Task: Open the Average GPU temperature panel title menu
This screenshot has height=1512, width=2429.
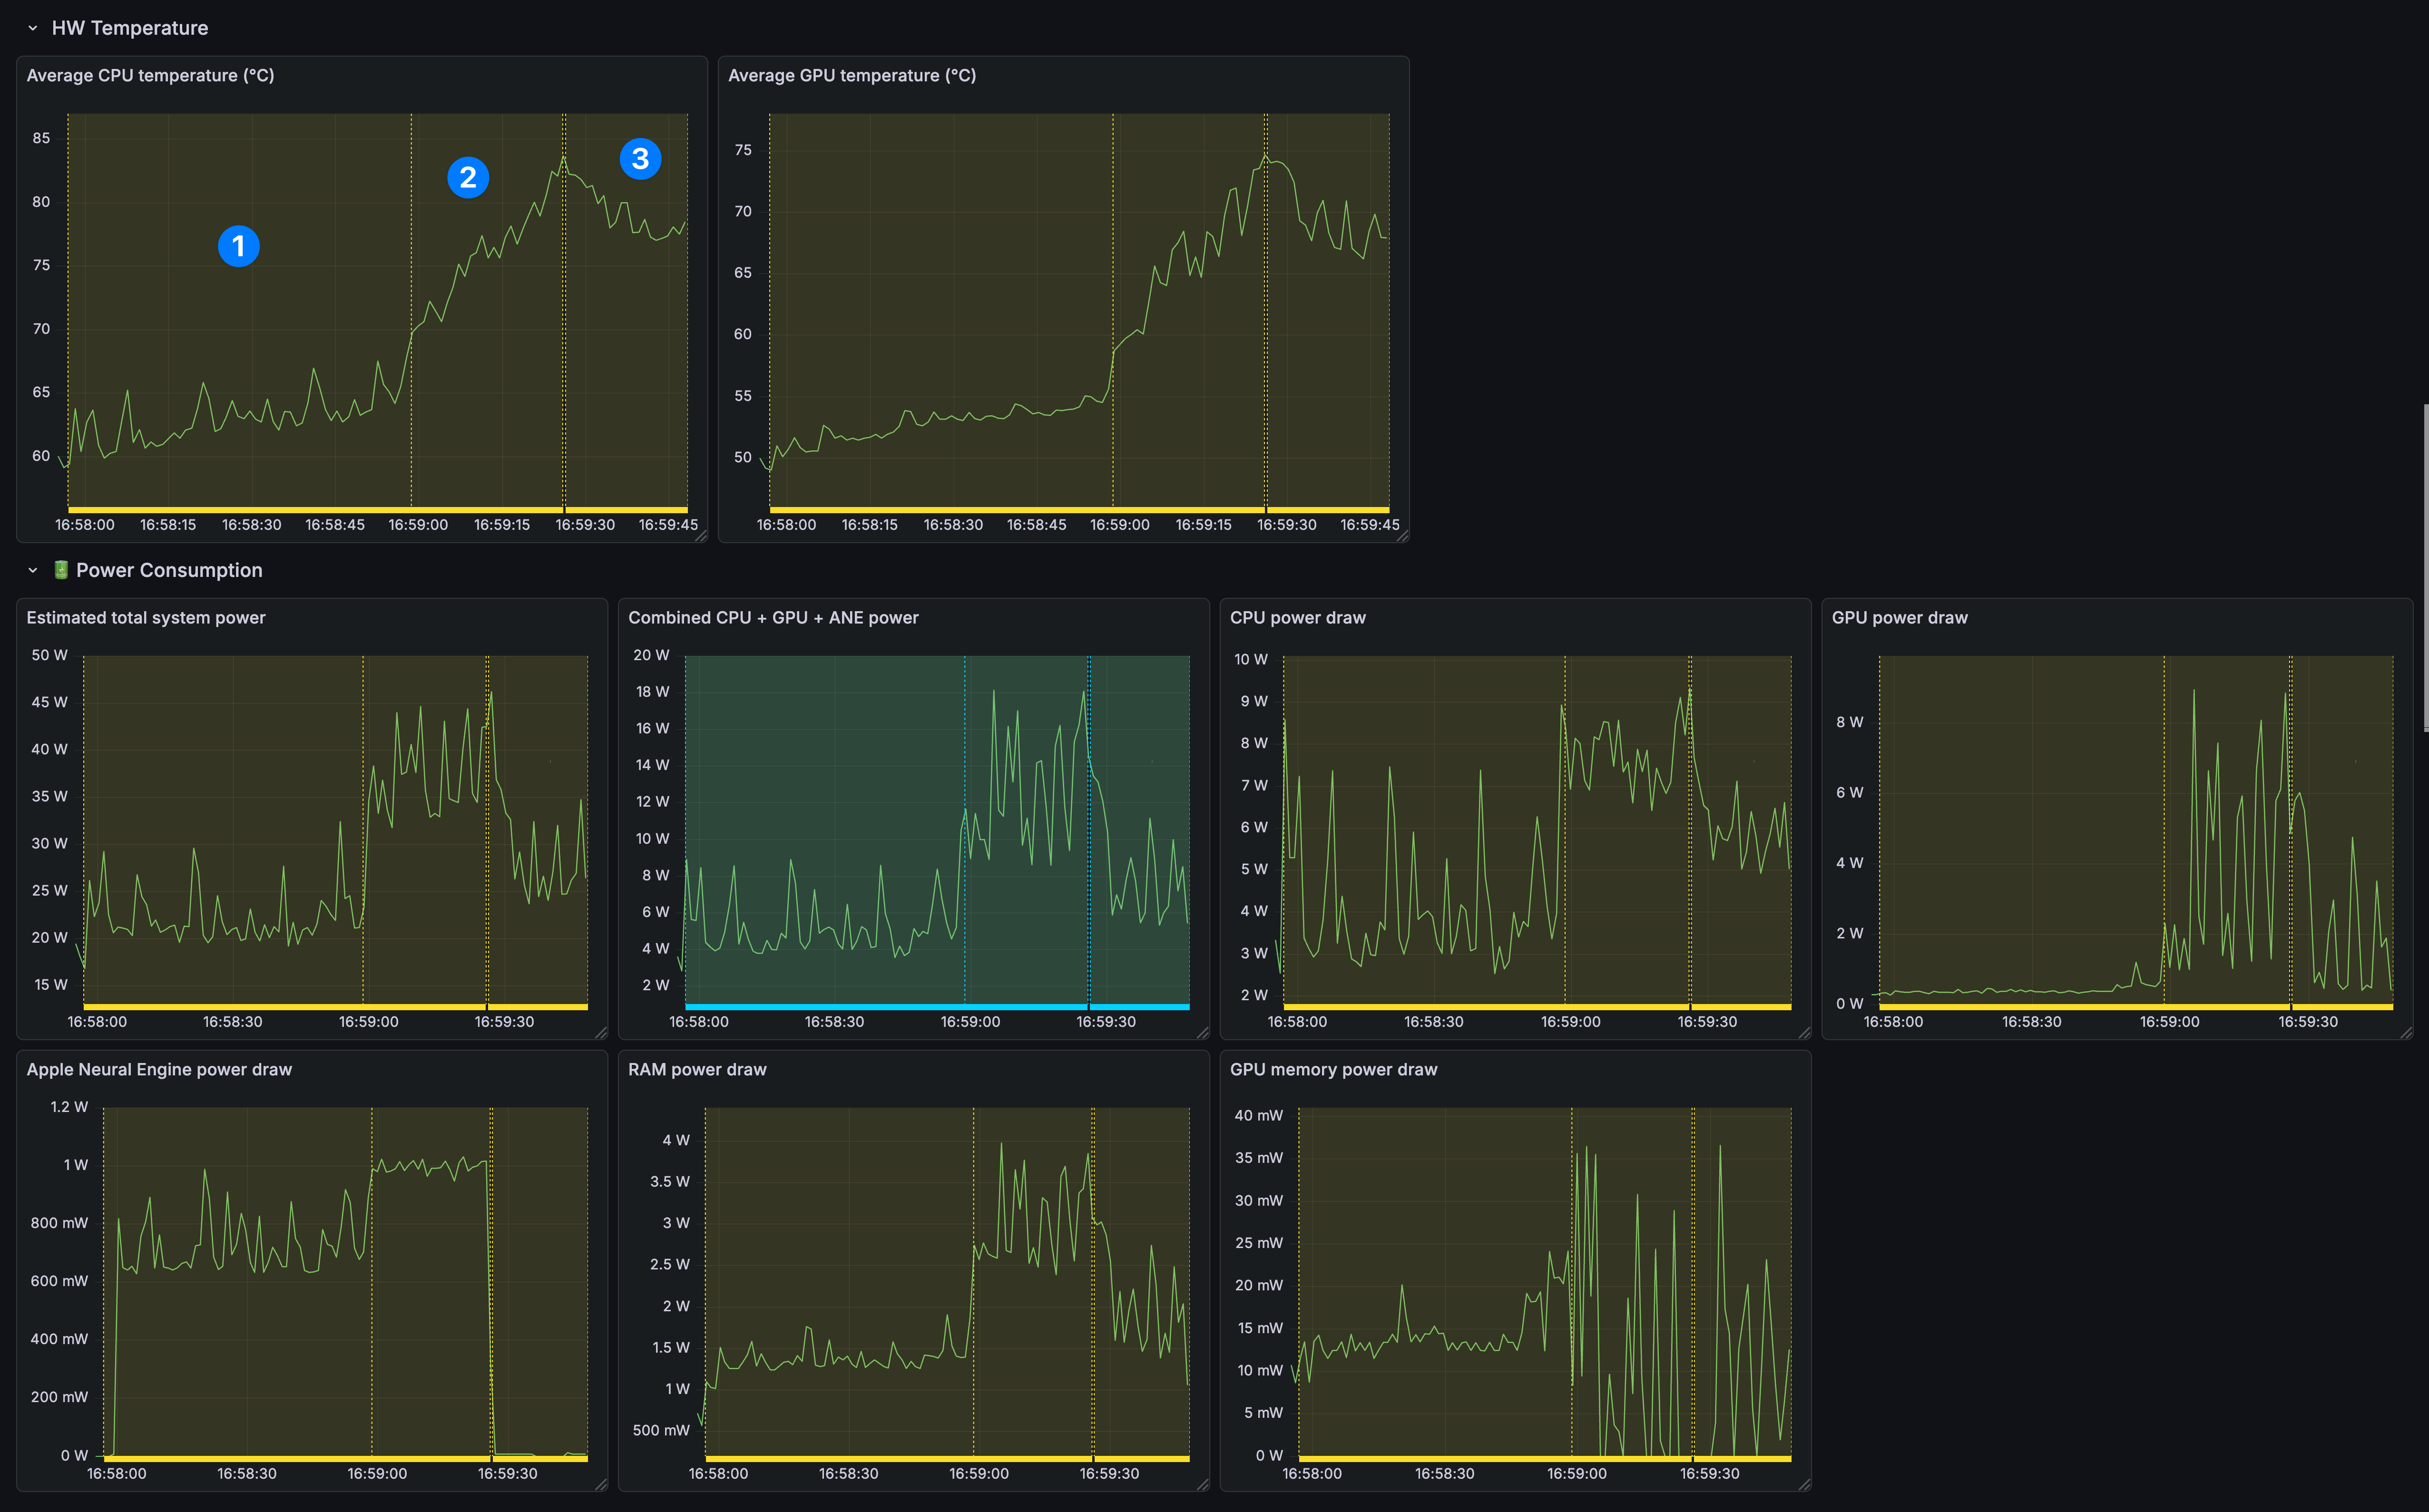Action: [x=851, y=76]
